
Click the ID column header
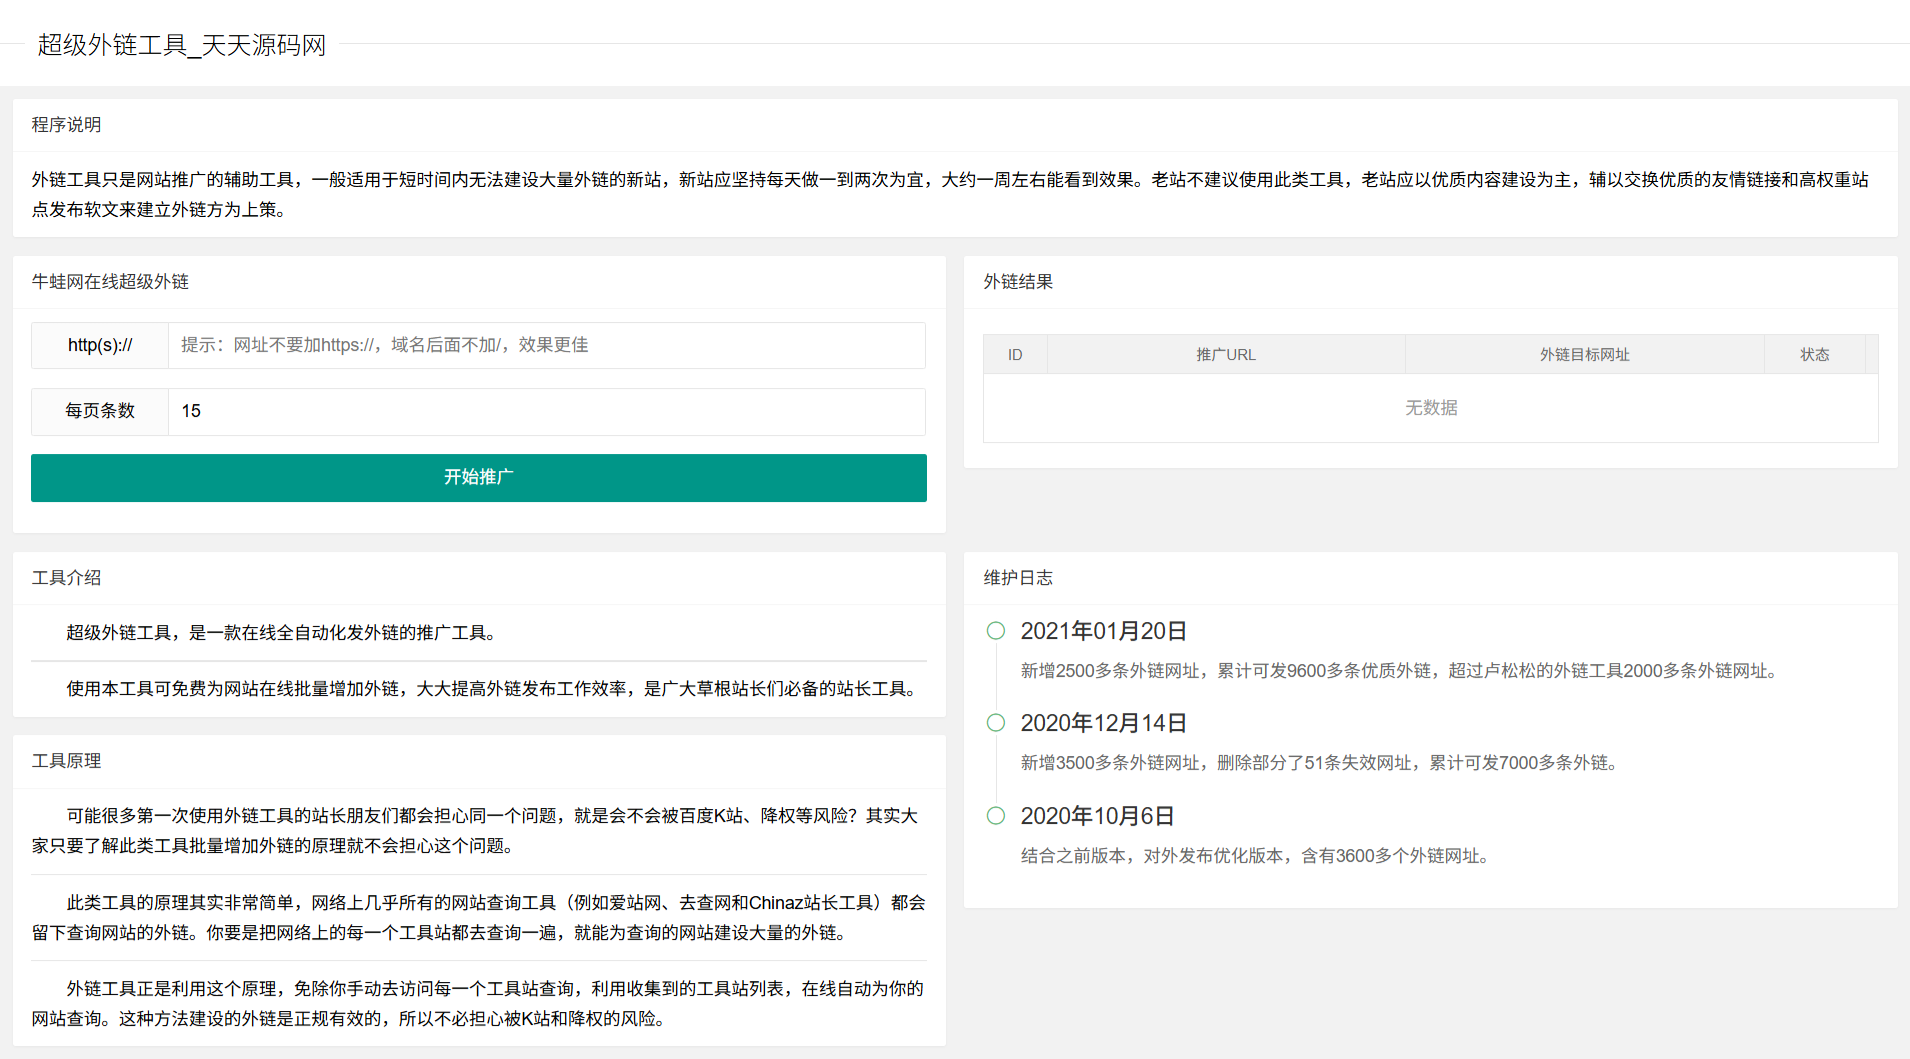[1014, 354]
